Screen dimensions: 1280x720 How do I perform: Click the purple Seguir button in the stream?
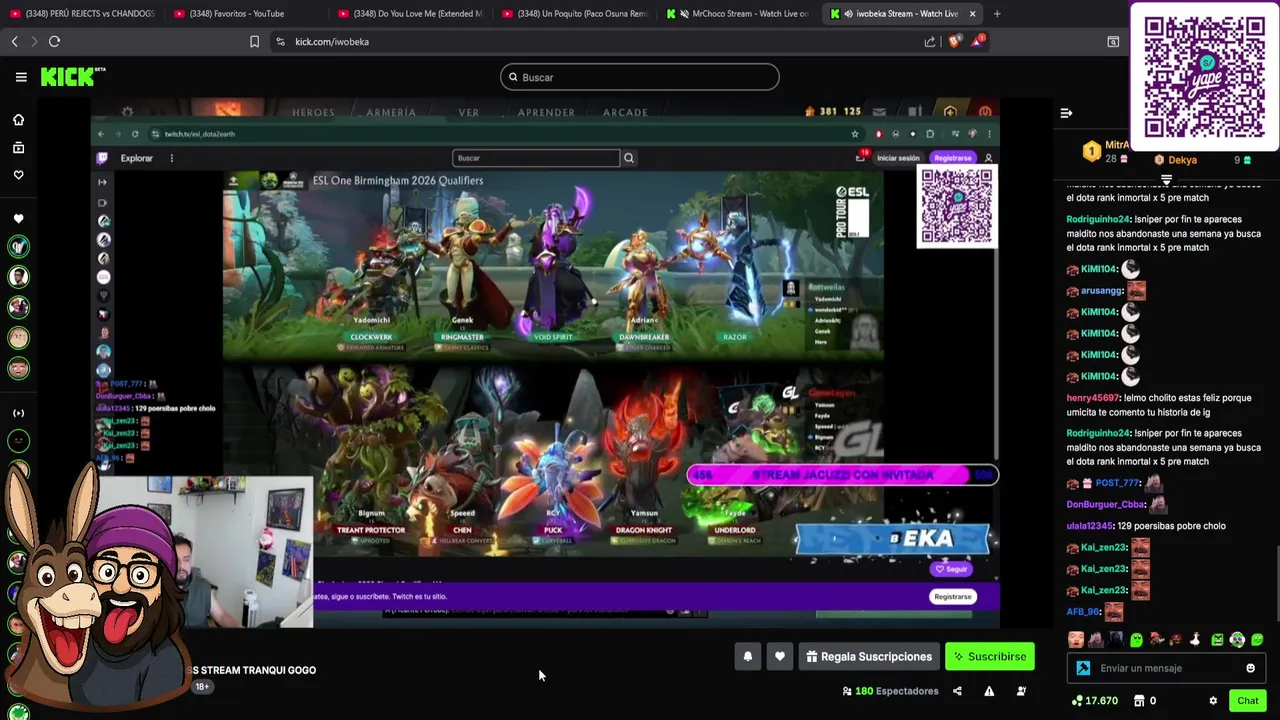pos(951,569)
